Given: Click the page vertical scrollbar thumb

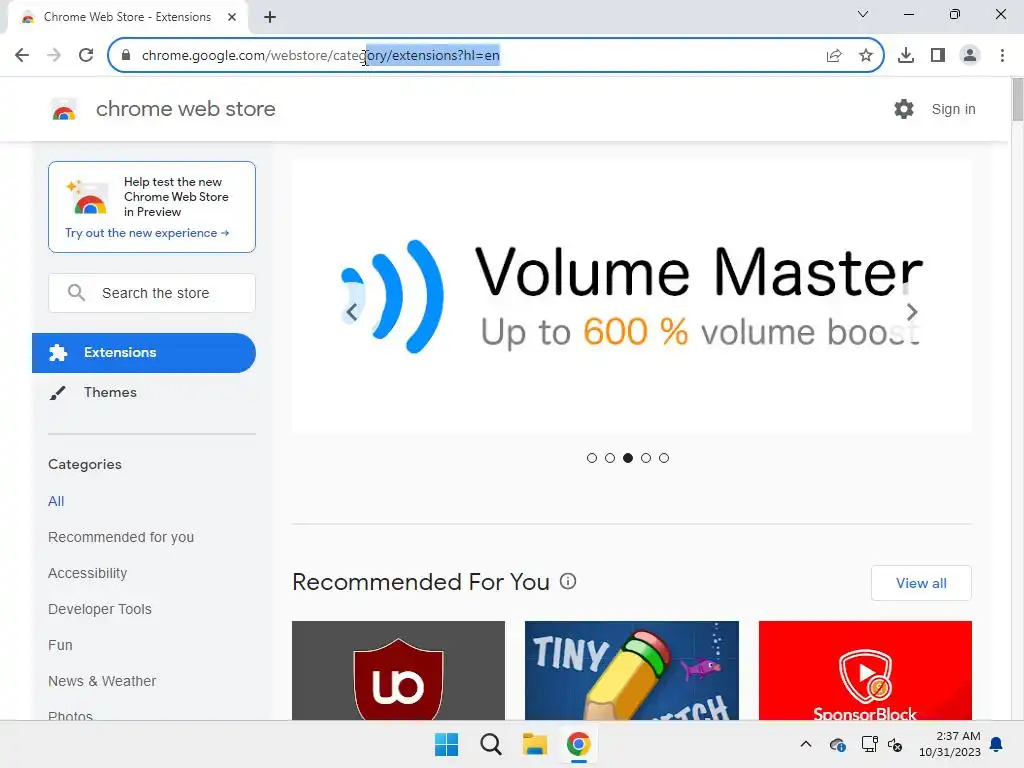Looking at the screenshot, I should pos(1017,99).
